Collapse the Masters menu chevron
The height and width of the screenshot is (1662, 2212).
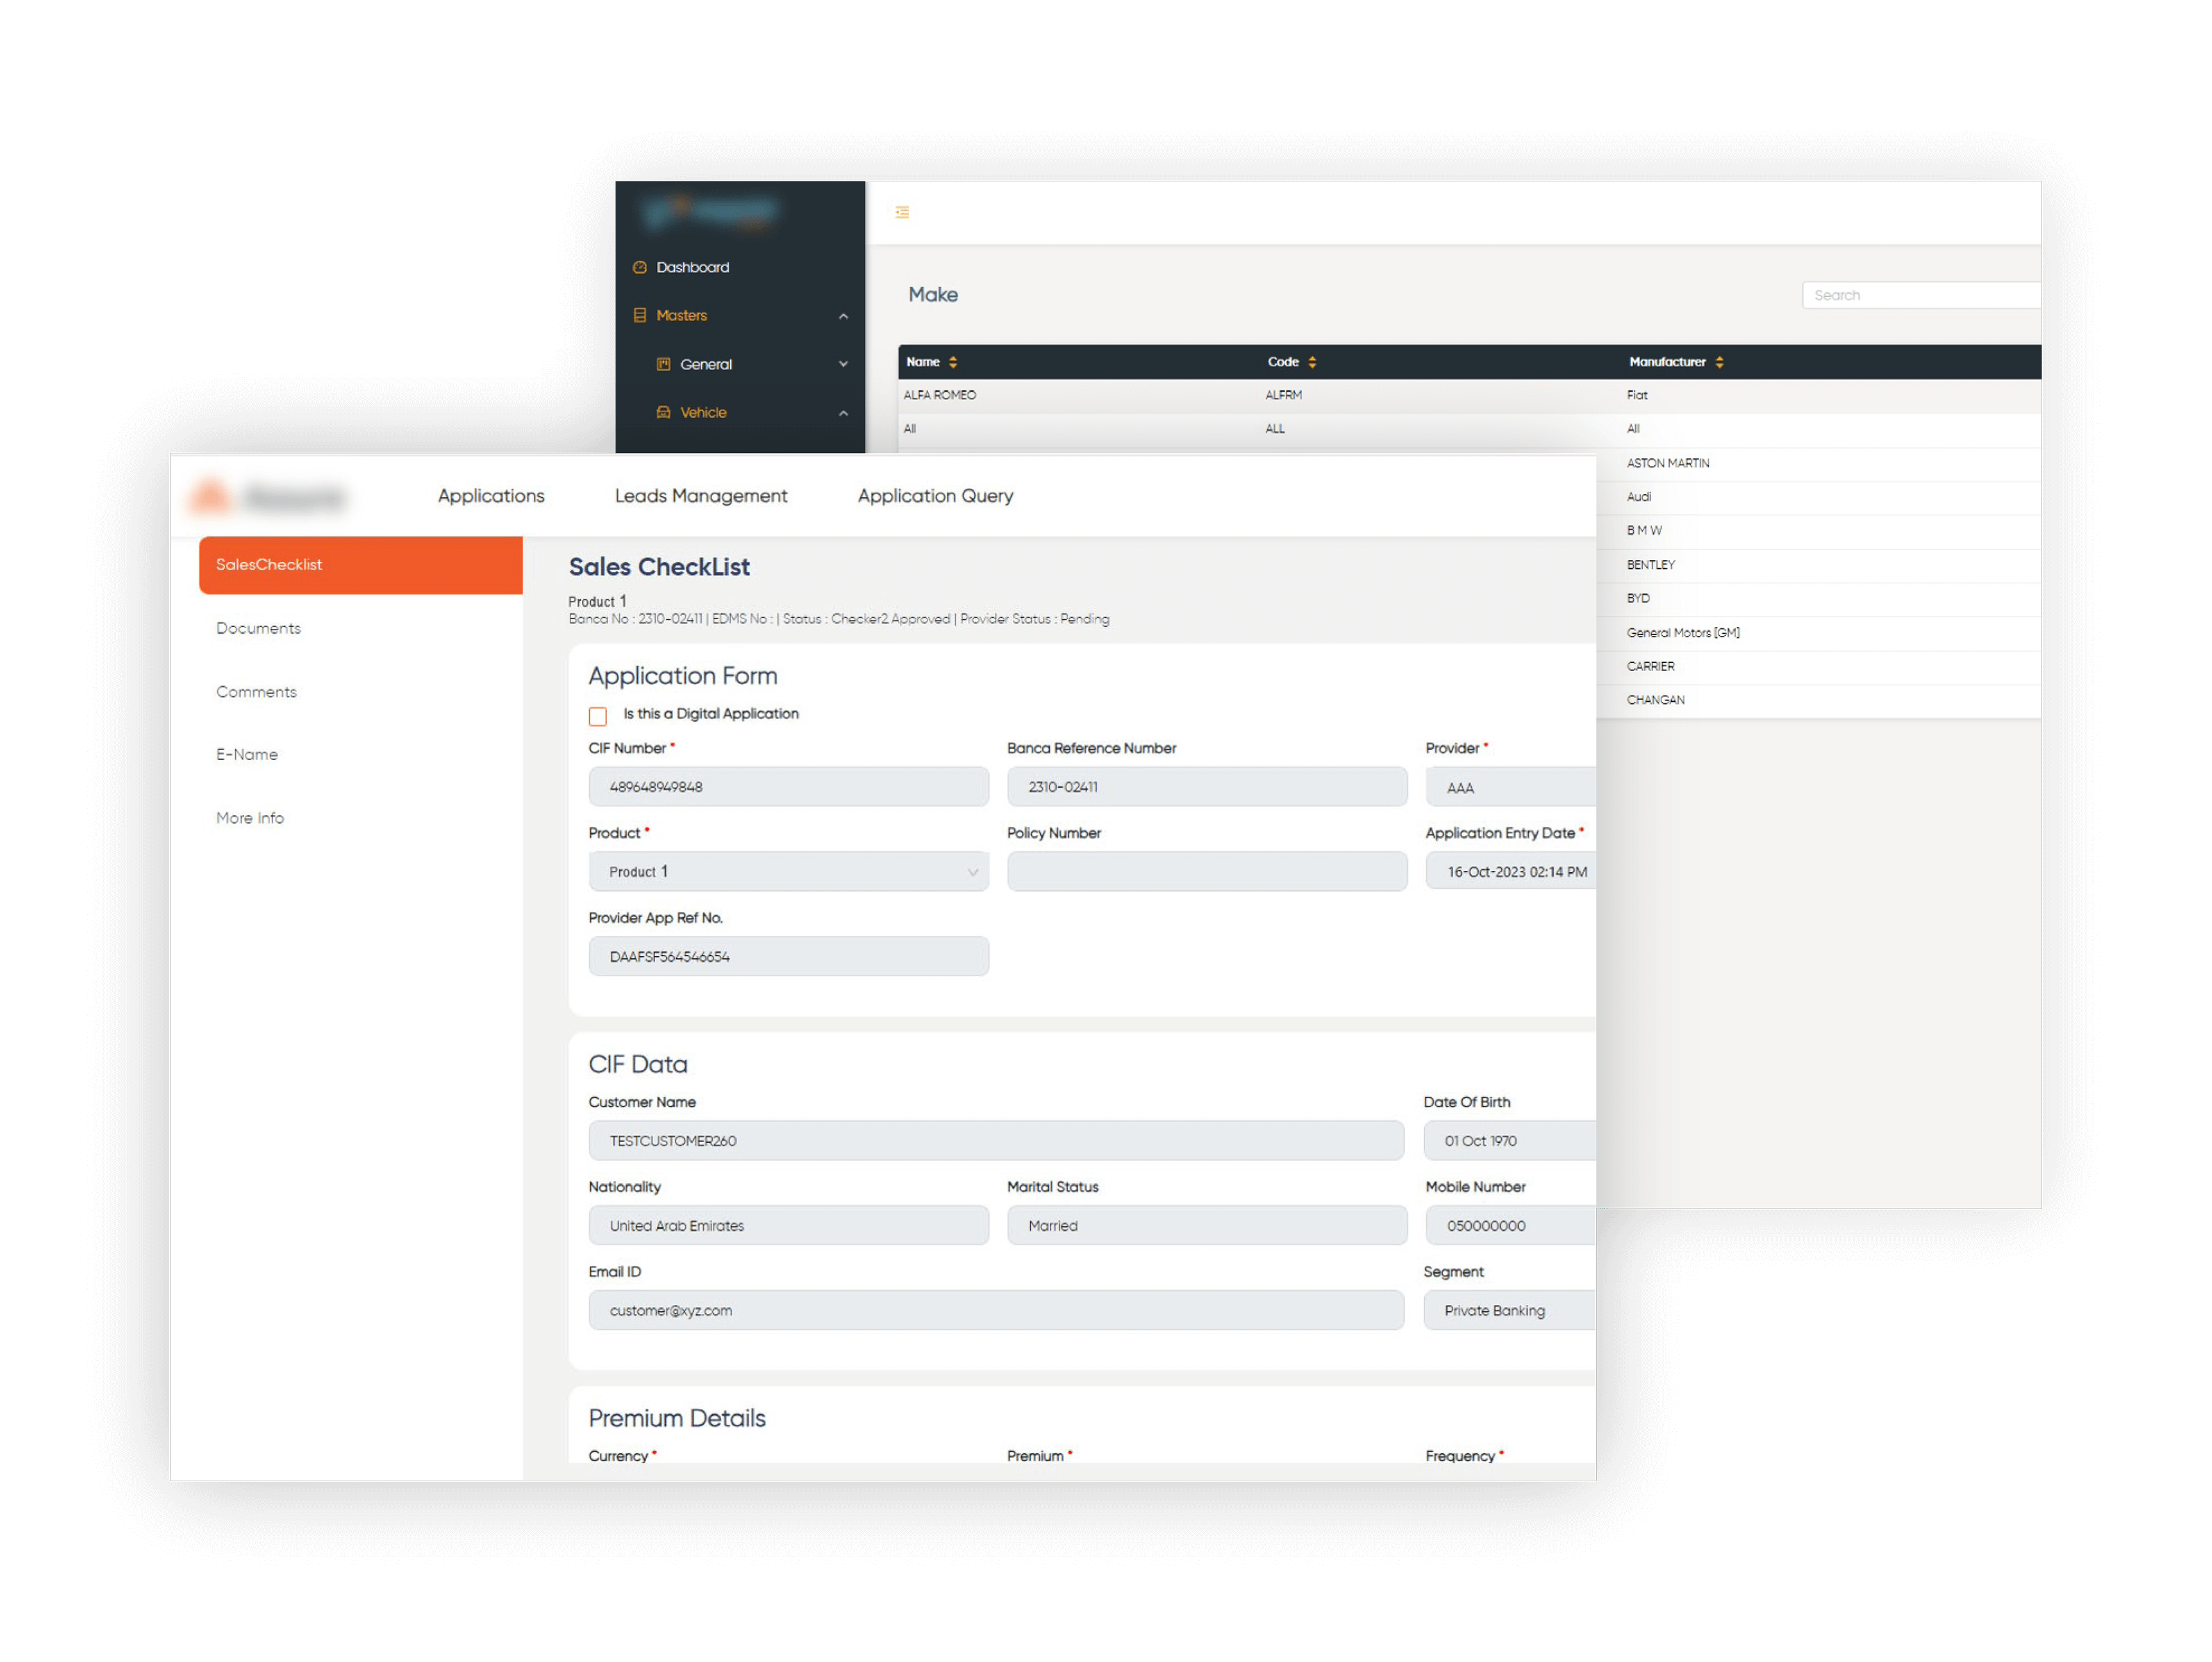tap(843, 316)
